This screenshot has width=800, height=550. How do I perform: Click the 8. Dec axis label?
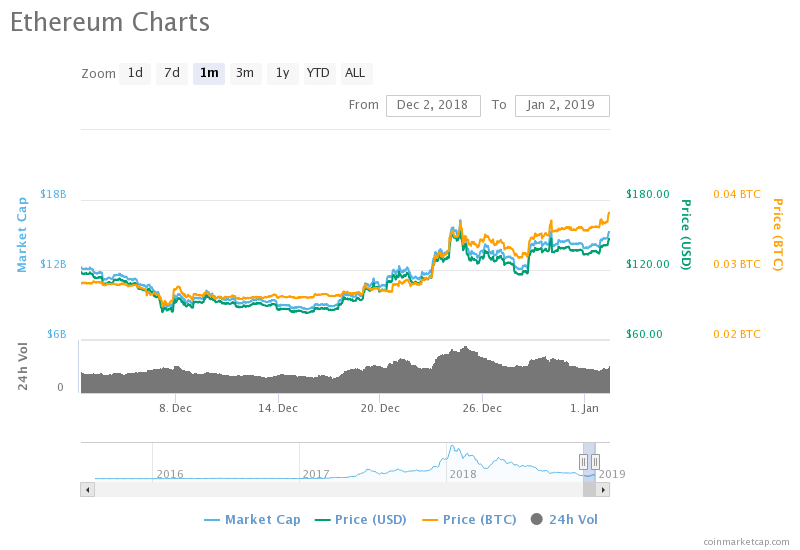tap(175, 409)
